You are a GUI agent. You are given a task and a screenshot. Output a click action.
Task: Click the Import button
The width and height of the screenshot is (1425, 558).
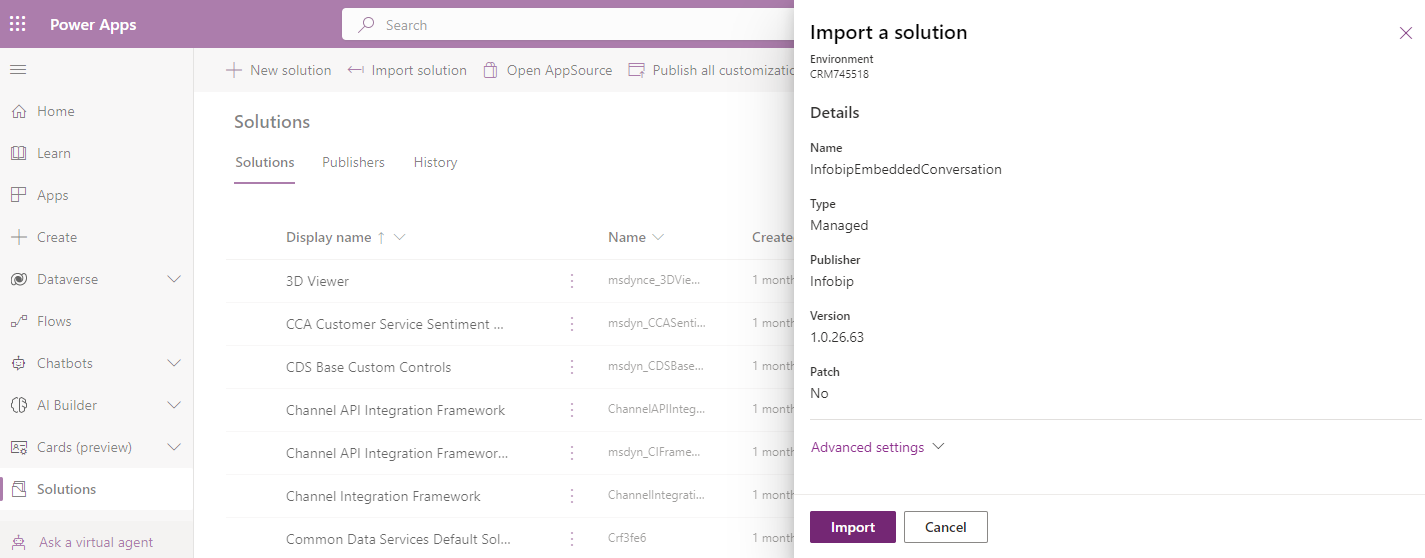point(853,527)
